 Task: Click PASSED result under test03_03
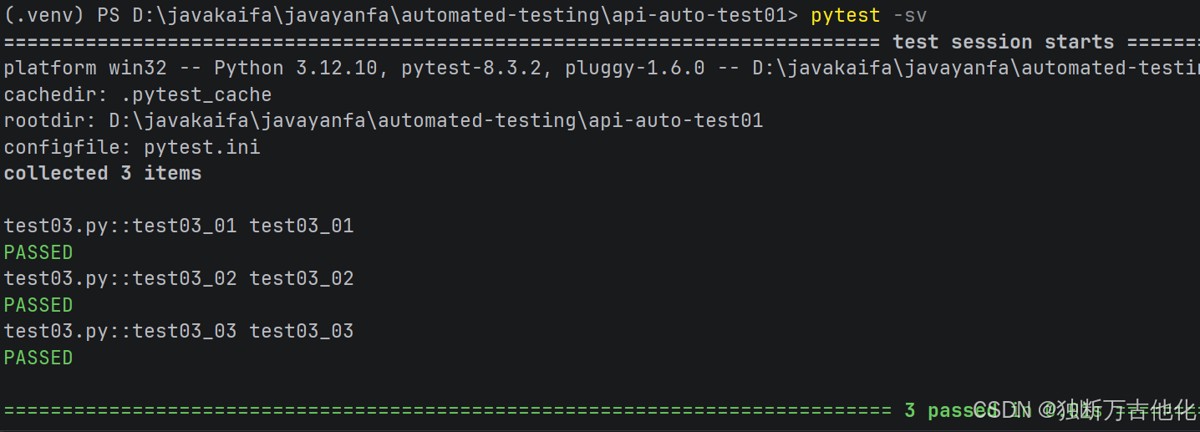38,357
